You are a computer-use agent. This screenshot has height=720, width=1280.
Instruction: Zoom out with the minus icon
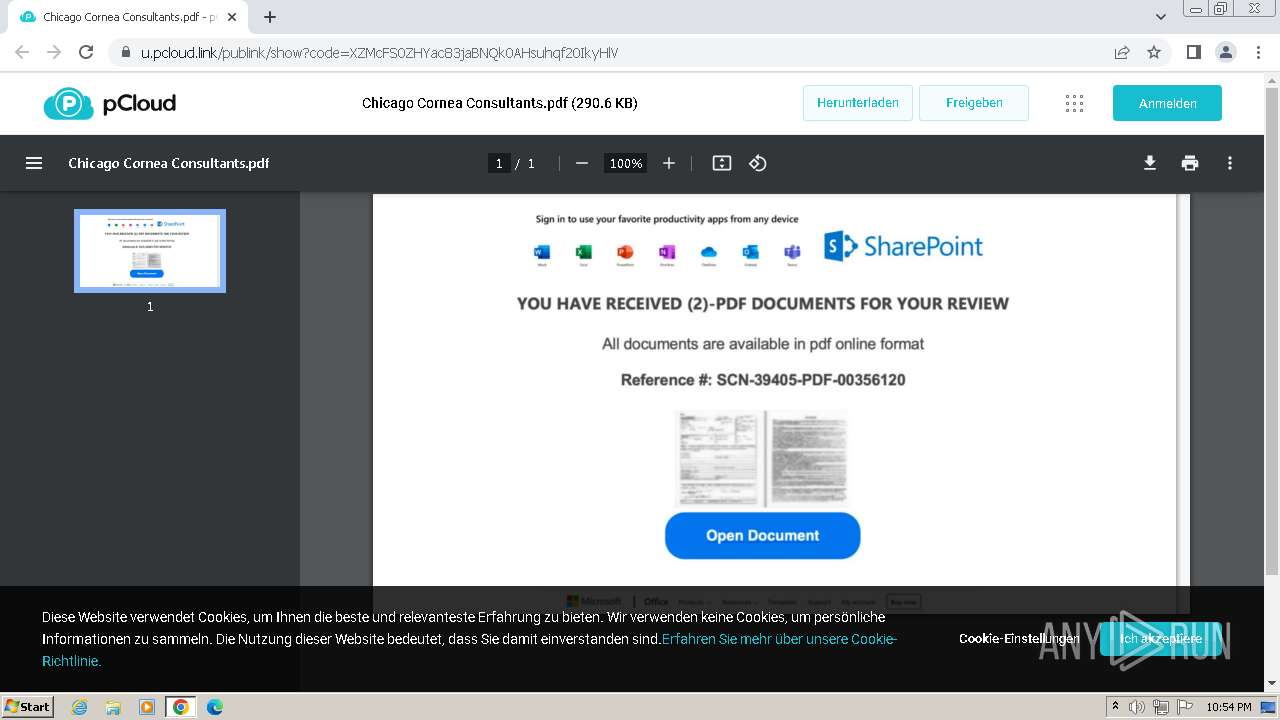point(582,163)
